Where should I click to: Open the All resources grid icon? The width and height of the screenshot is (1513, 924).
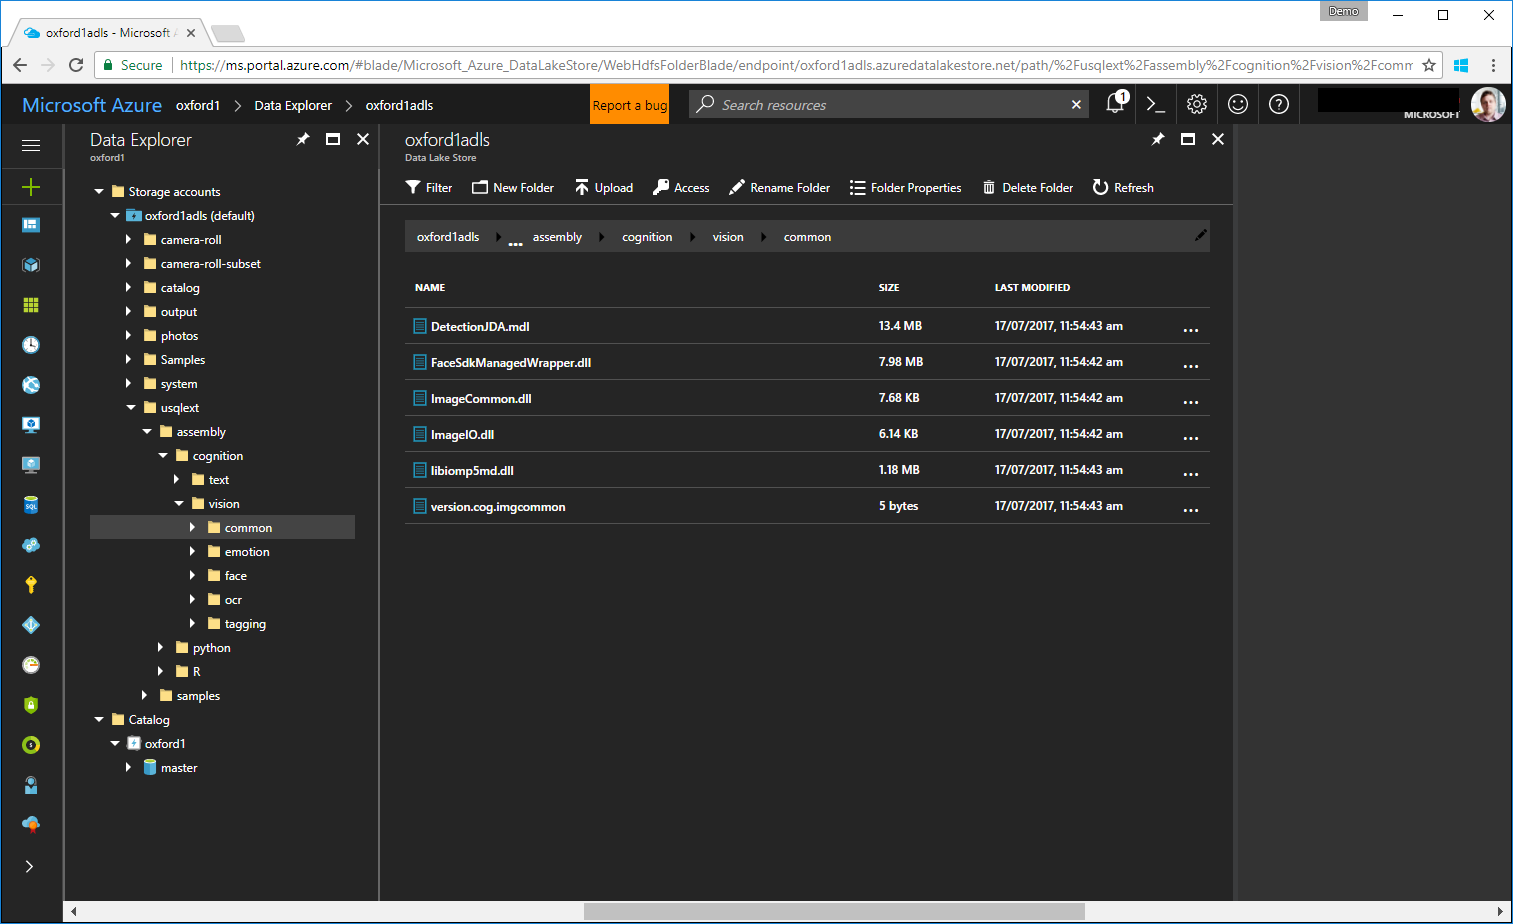point(31,305)
